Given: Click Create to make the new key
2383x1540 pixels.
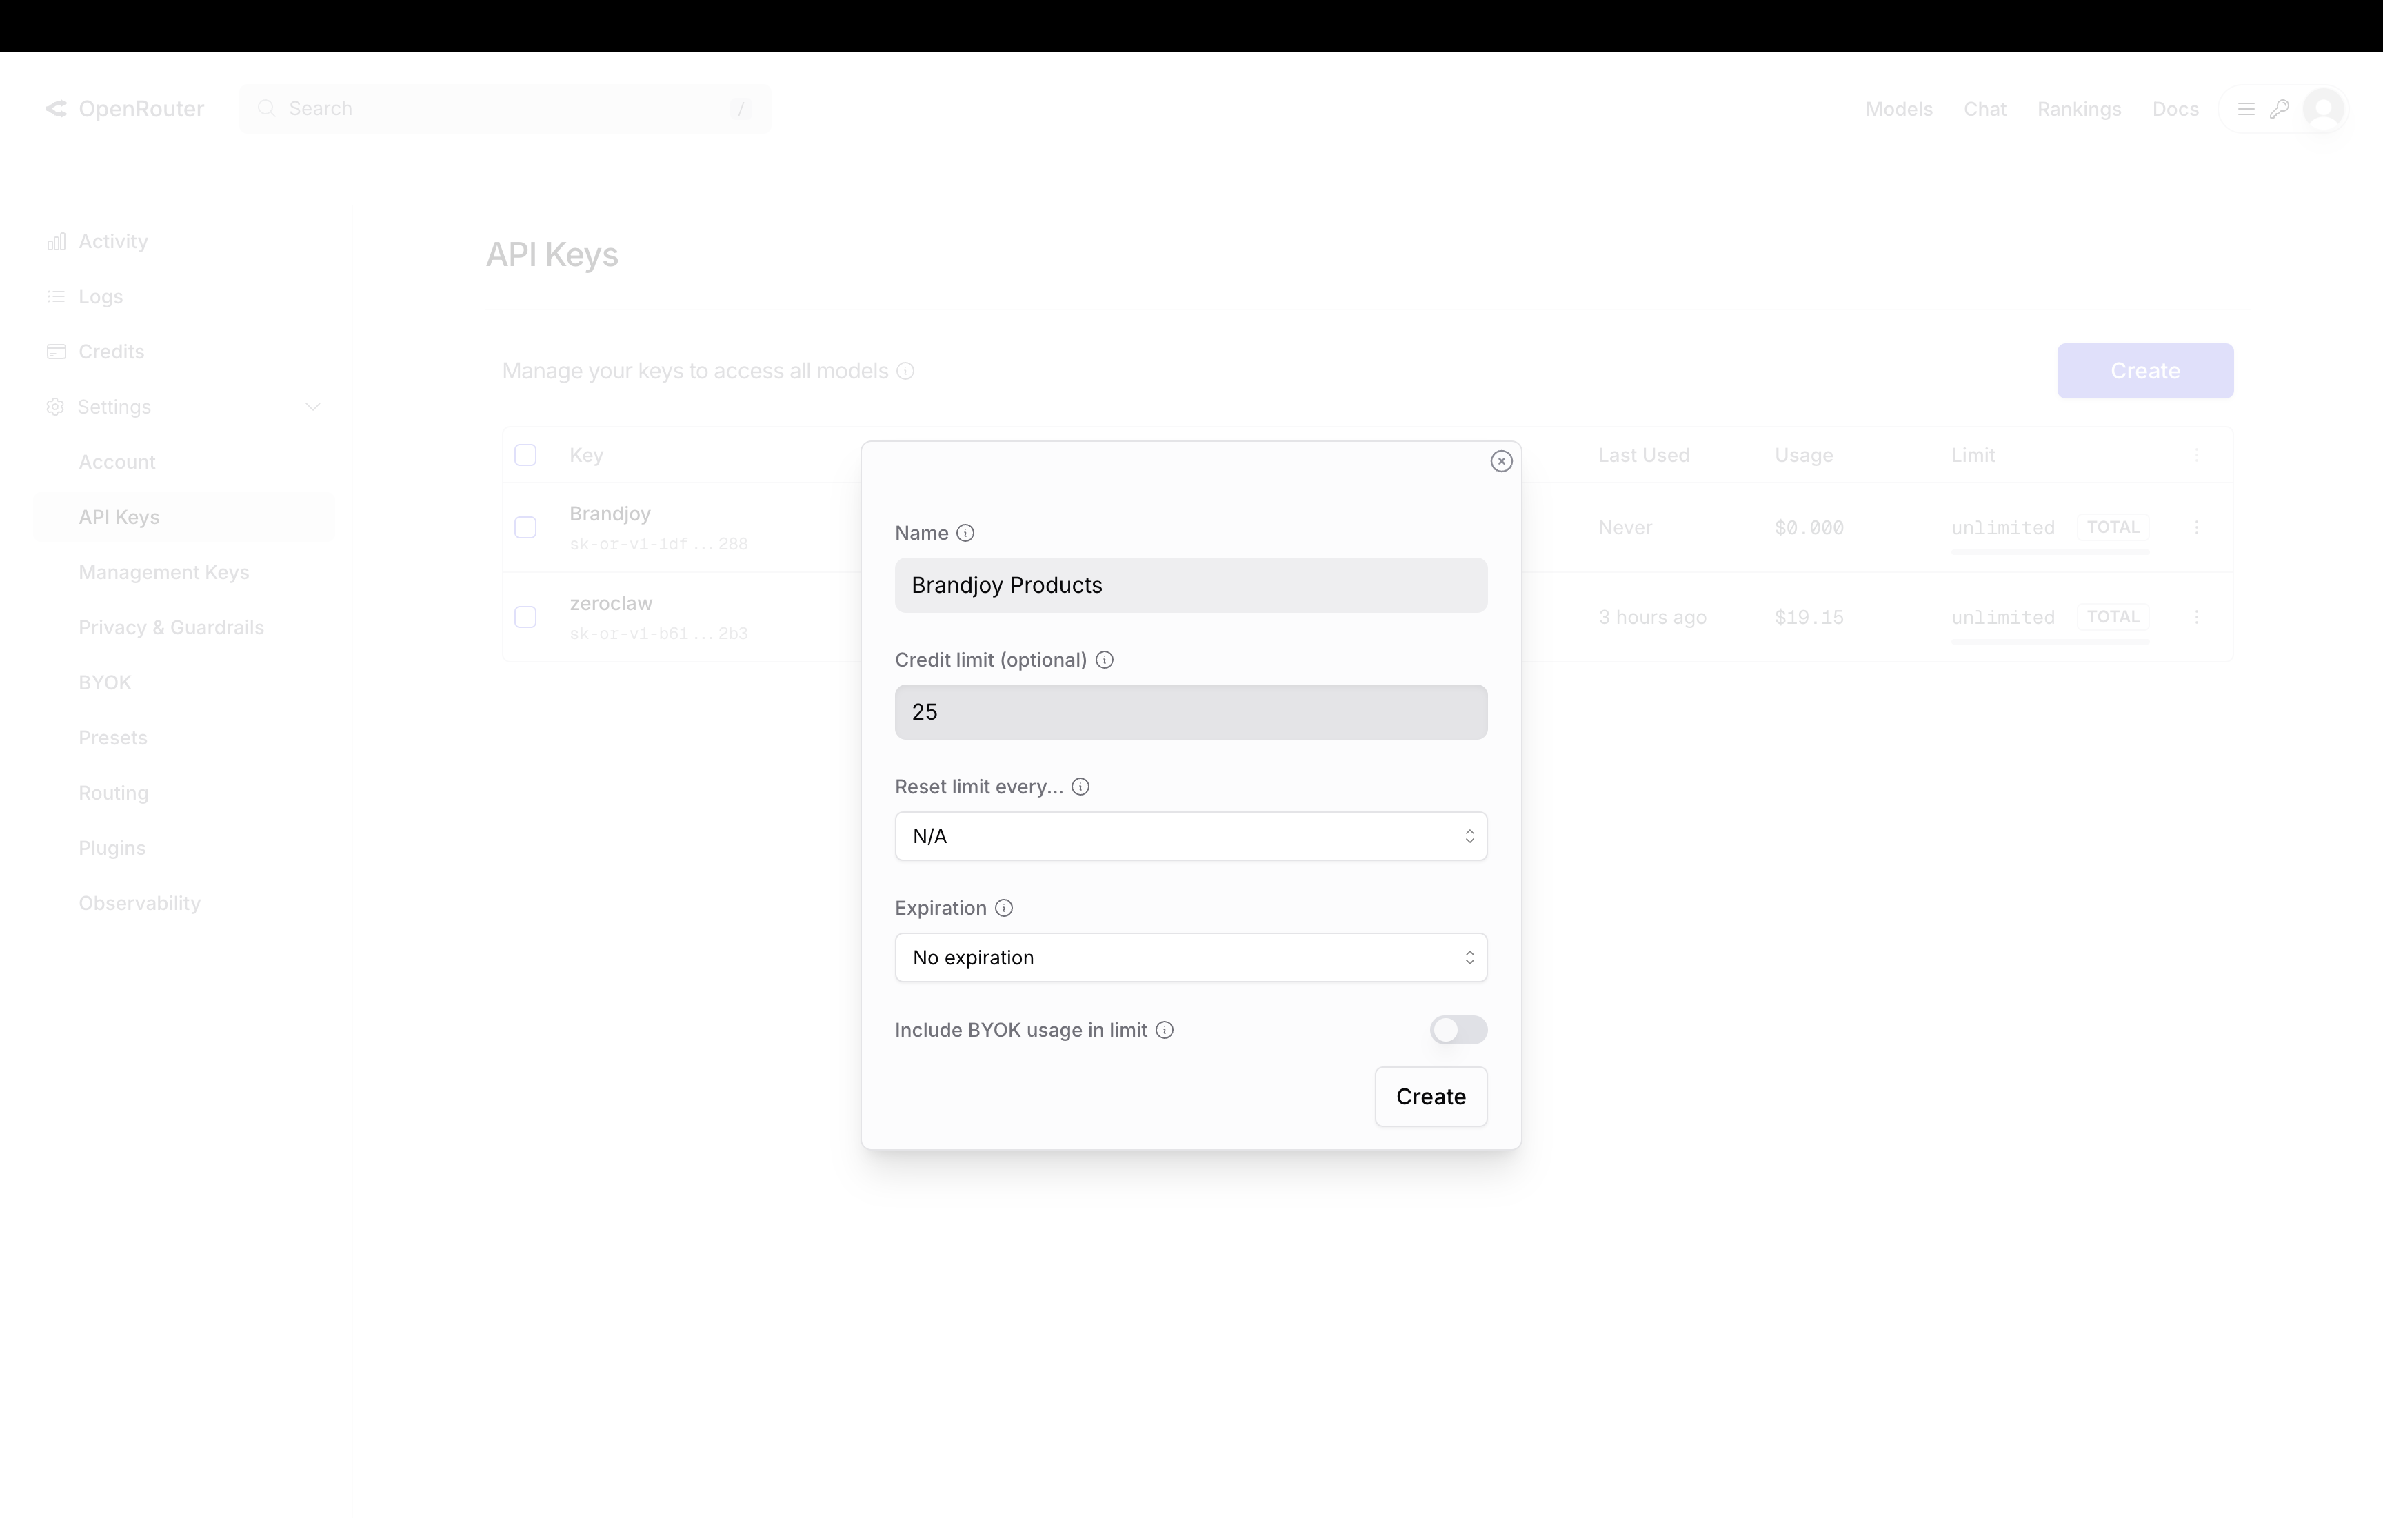Looking at the screenshot, I should click(1430, 1096).
